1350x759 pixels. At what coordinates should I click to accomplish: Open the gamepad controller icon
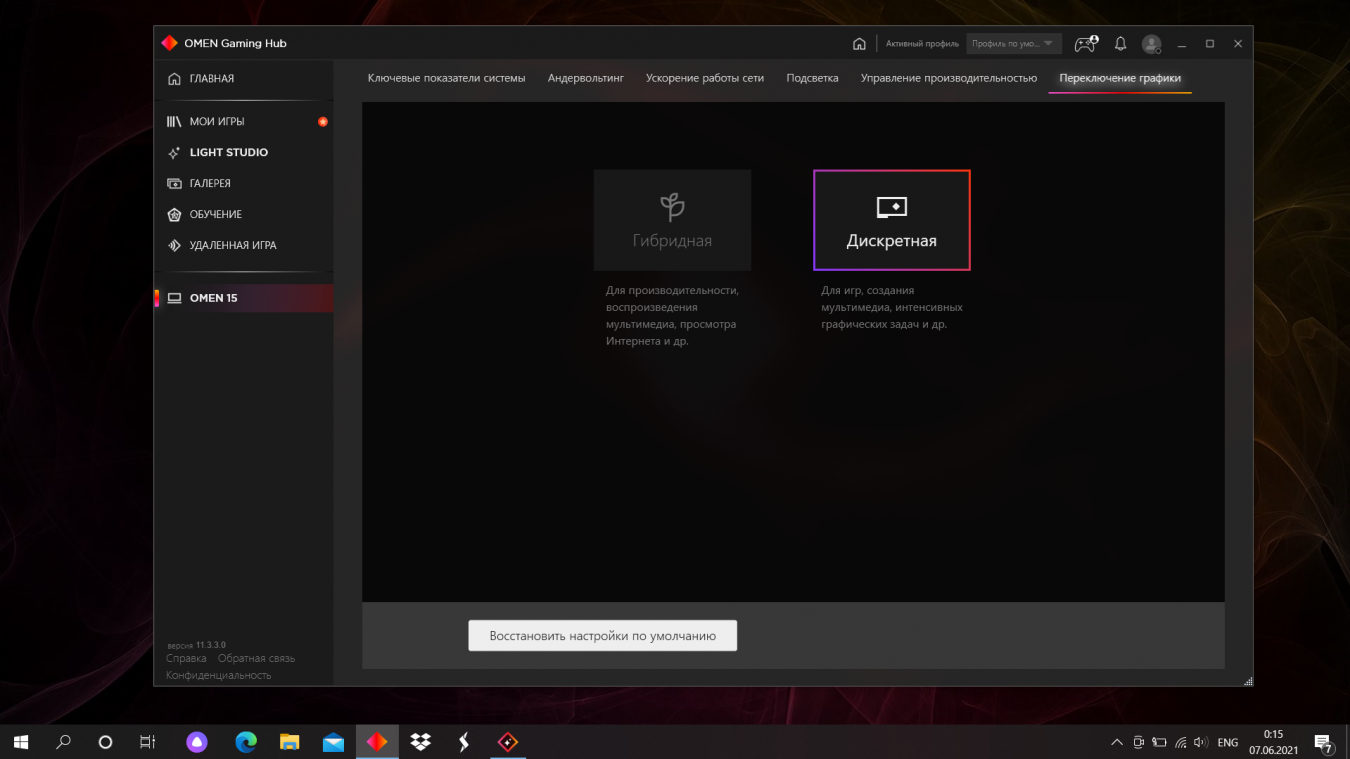tap(1086, 44)
